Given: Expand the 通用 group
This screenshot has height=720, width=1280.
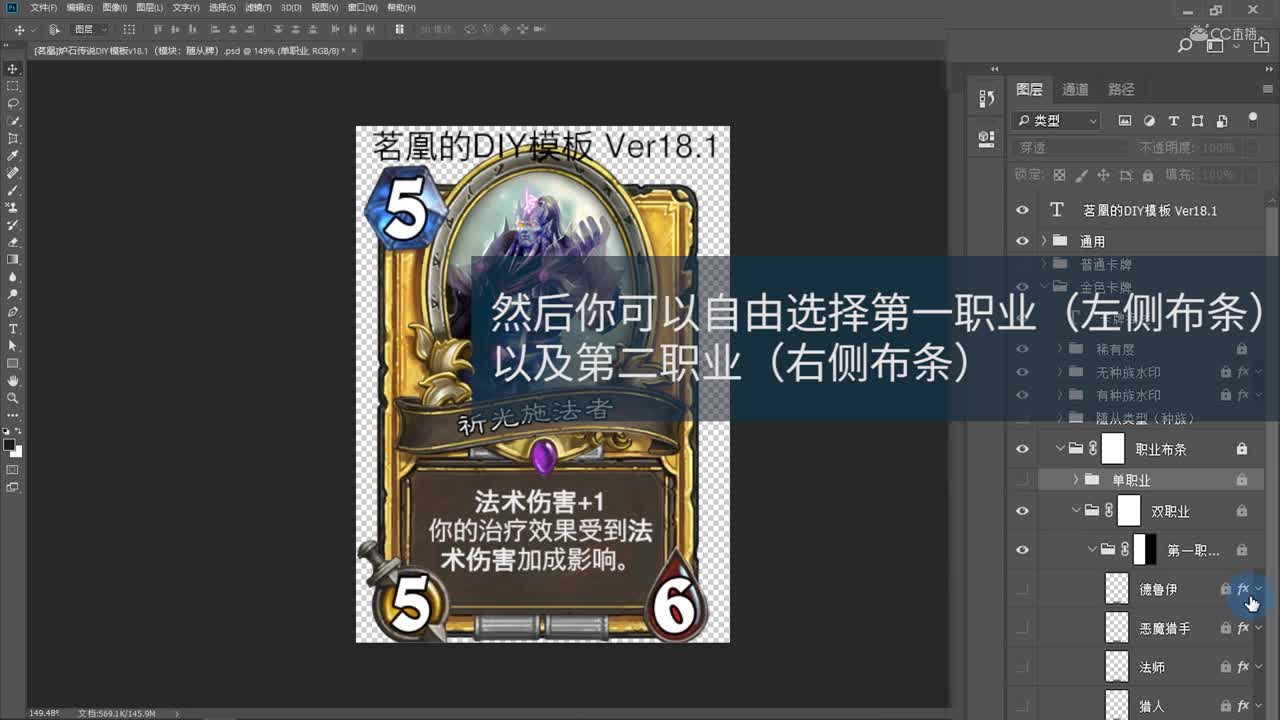Looking at the screenshot, I should coord(1043,241).
